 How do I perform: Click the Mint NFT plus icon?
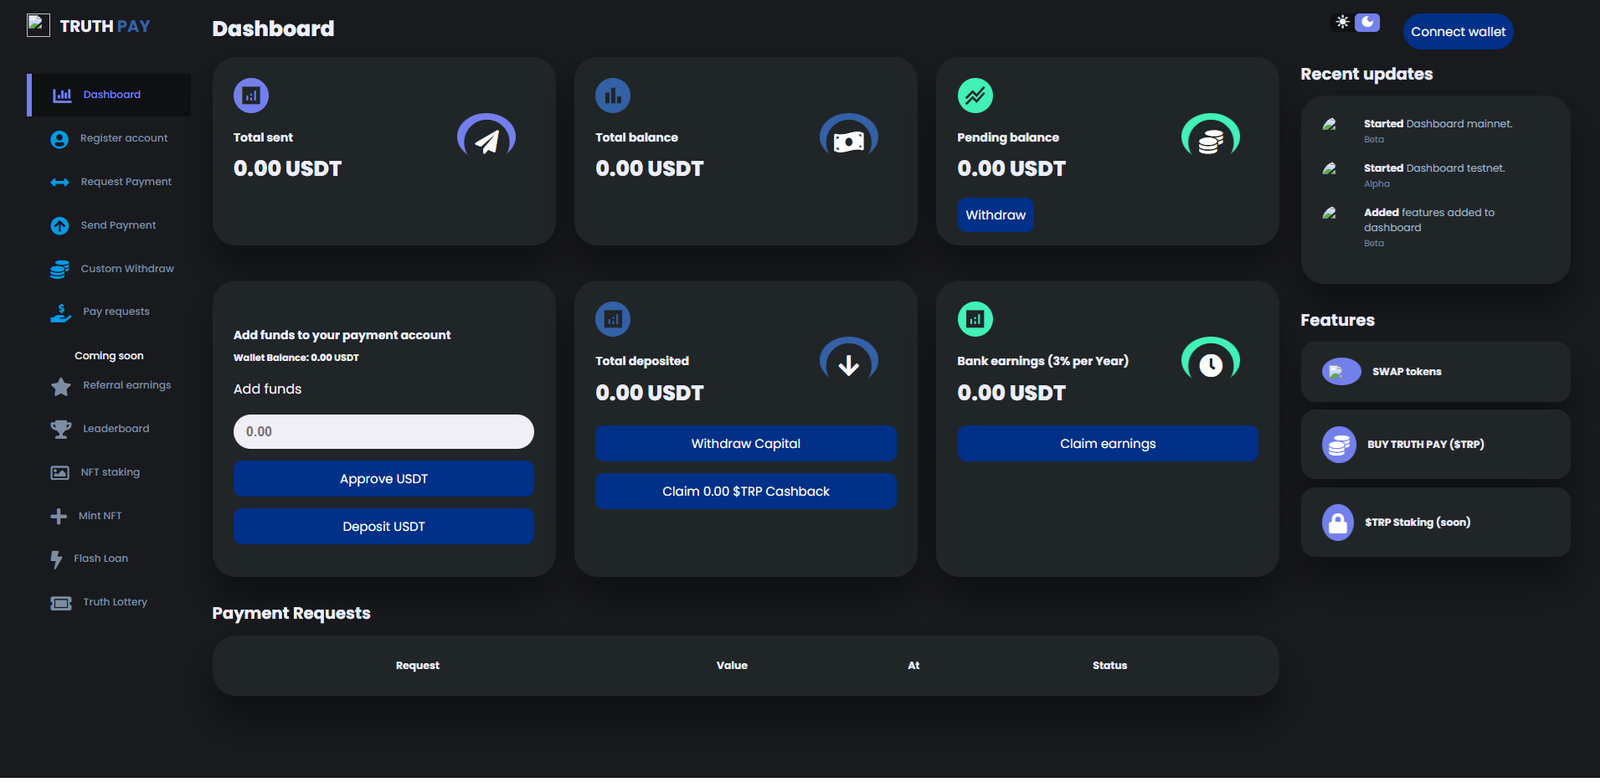[59, 517]
